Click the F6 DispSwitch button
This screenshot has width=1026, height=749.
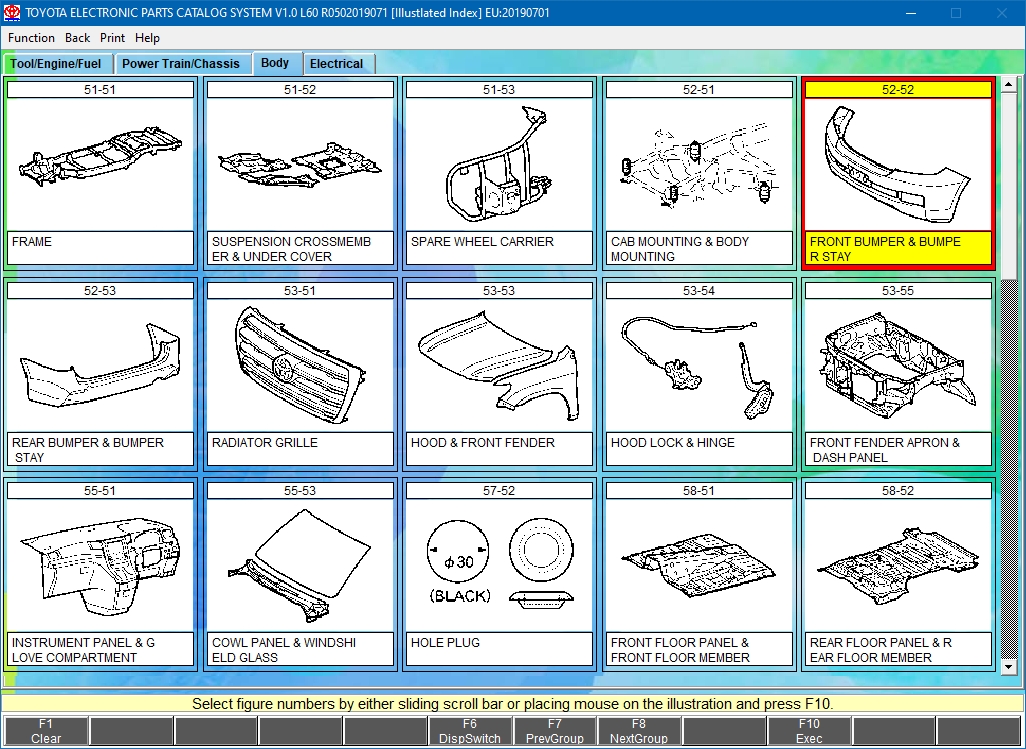coord(470,731)
